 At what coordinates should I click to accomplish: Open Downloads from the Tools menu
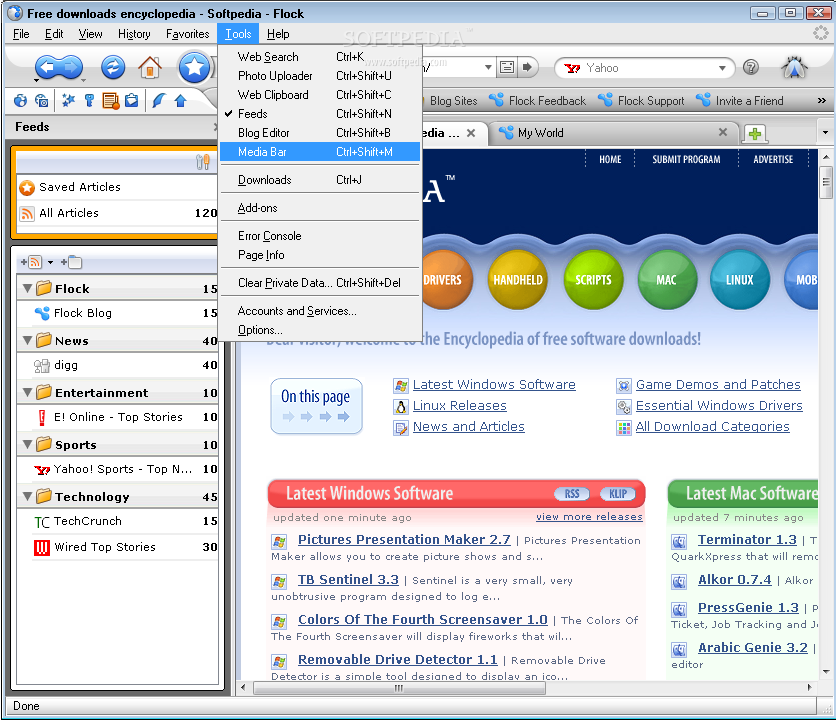[x=320, y=180]
